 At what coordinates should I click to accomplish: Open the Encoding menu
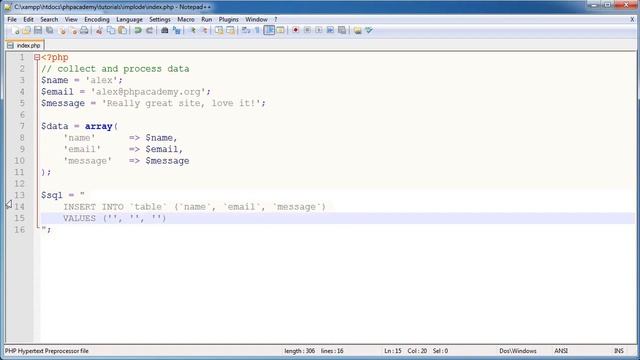[97, 19]
